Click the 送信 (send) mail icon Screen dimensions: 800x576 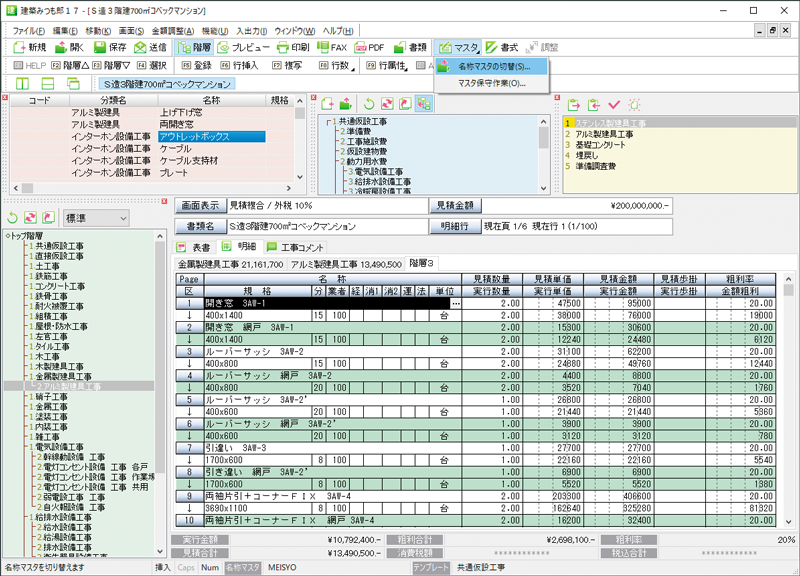(140, 47)
